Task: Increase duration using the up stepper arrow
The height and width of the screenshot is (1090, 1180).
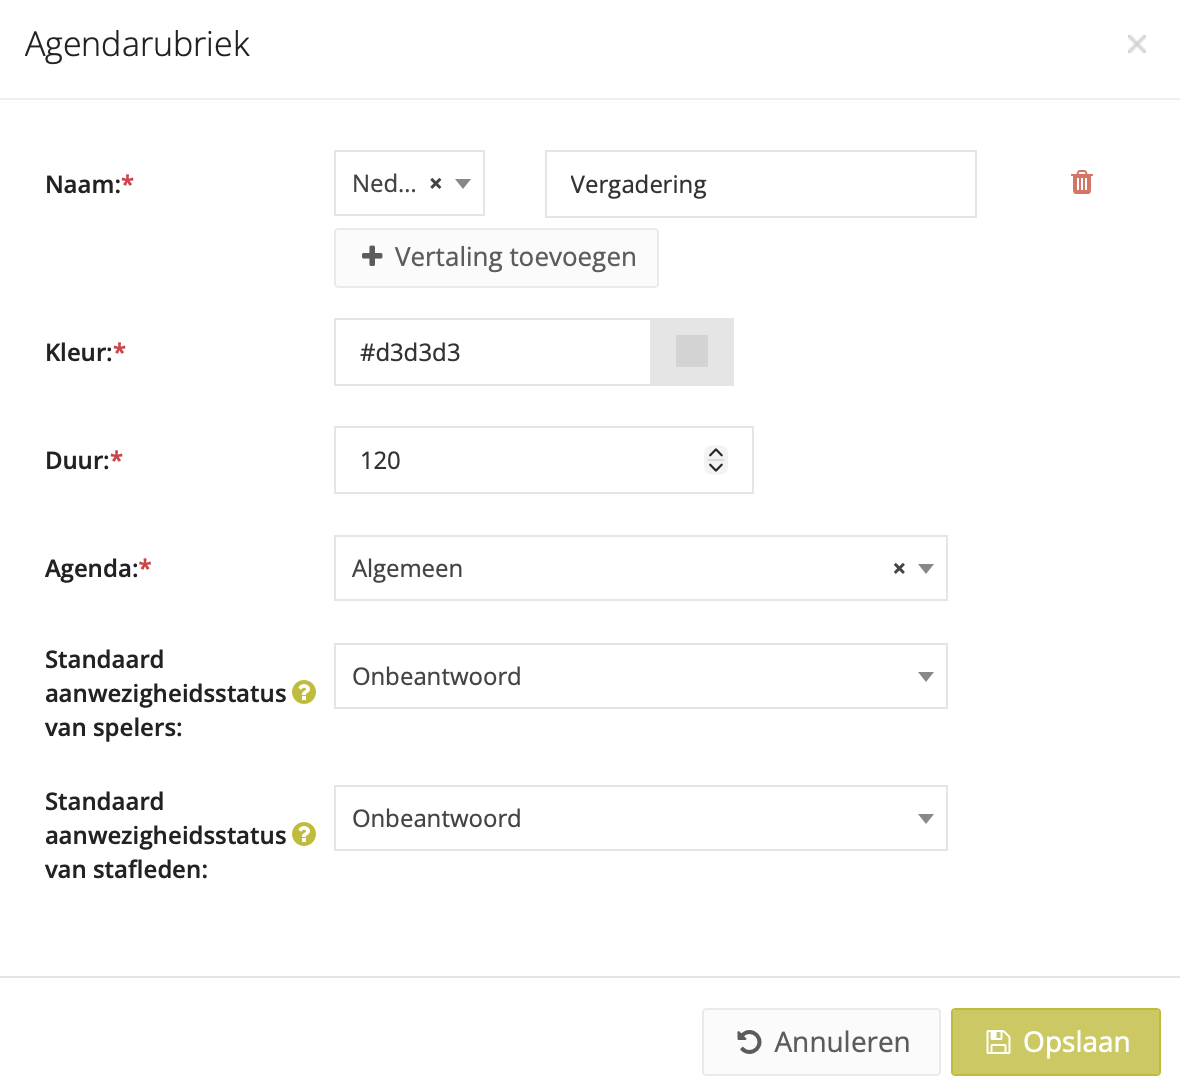Action: pos(716,453)
